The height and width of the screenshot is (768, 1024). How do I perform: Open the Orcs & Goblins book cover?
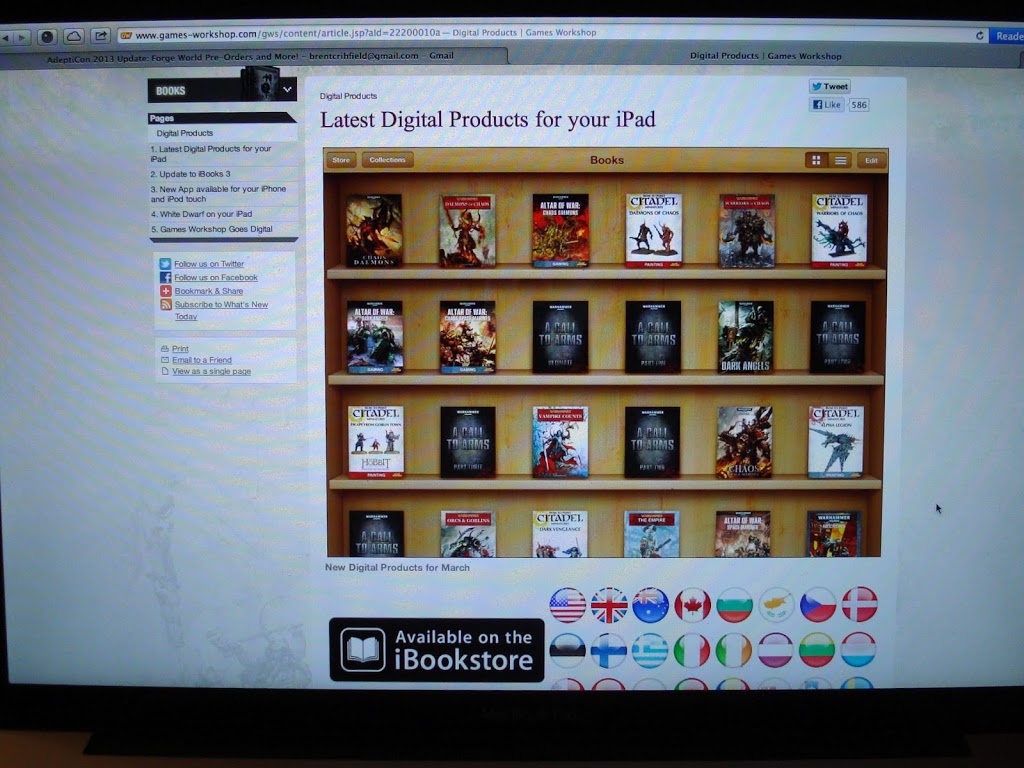468,534
